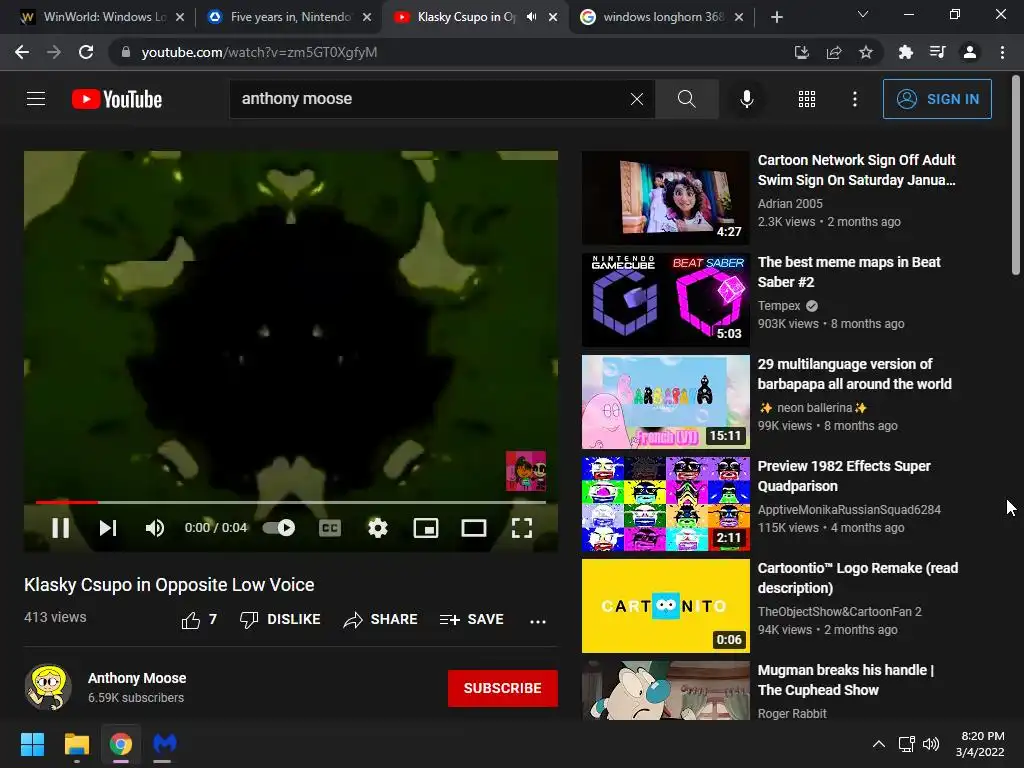Go to YouTube home logo

(117, 99)
